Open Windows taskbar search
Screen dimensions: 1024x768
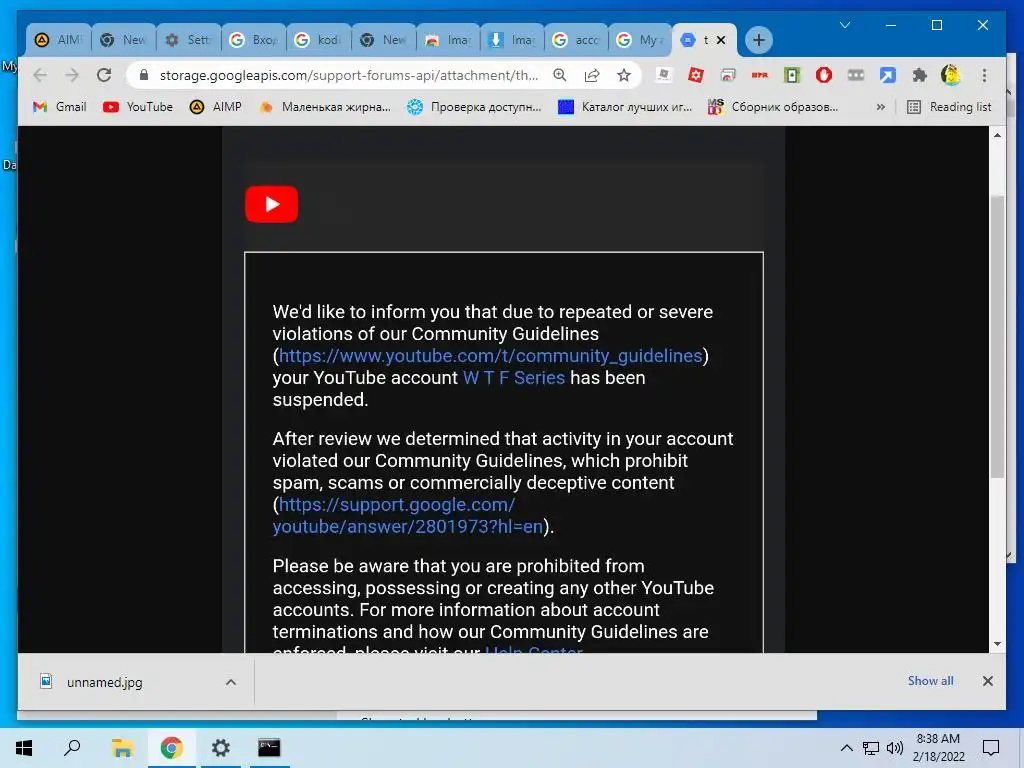pos(72,748)
